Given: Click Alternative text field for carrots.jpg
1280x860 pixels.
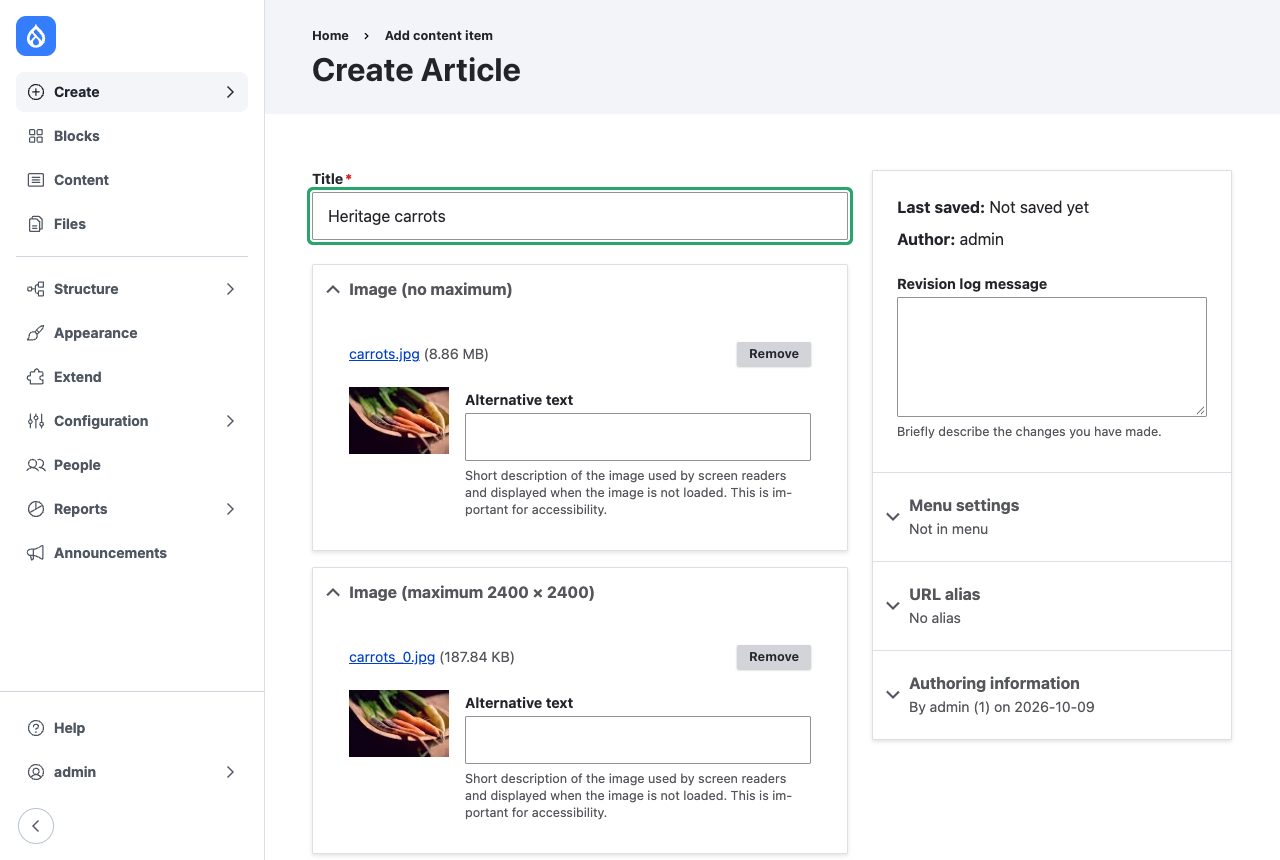Looking at the screenshot, I should (638, 437).
